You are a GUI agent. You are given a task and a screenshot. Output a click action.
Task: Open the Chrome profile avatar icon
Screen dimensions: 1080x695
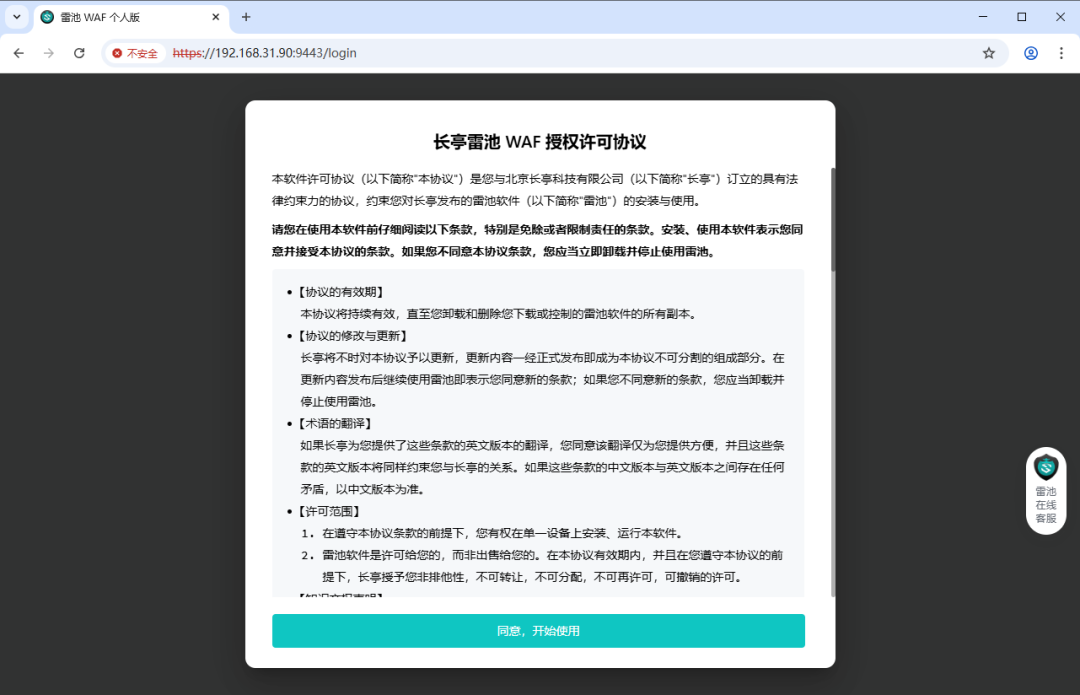[x=1030, y=53]
